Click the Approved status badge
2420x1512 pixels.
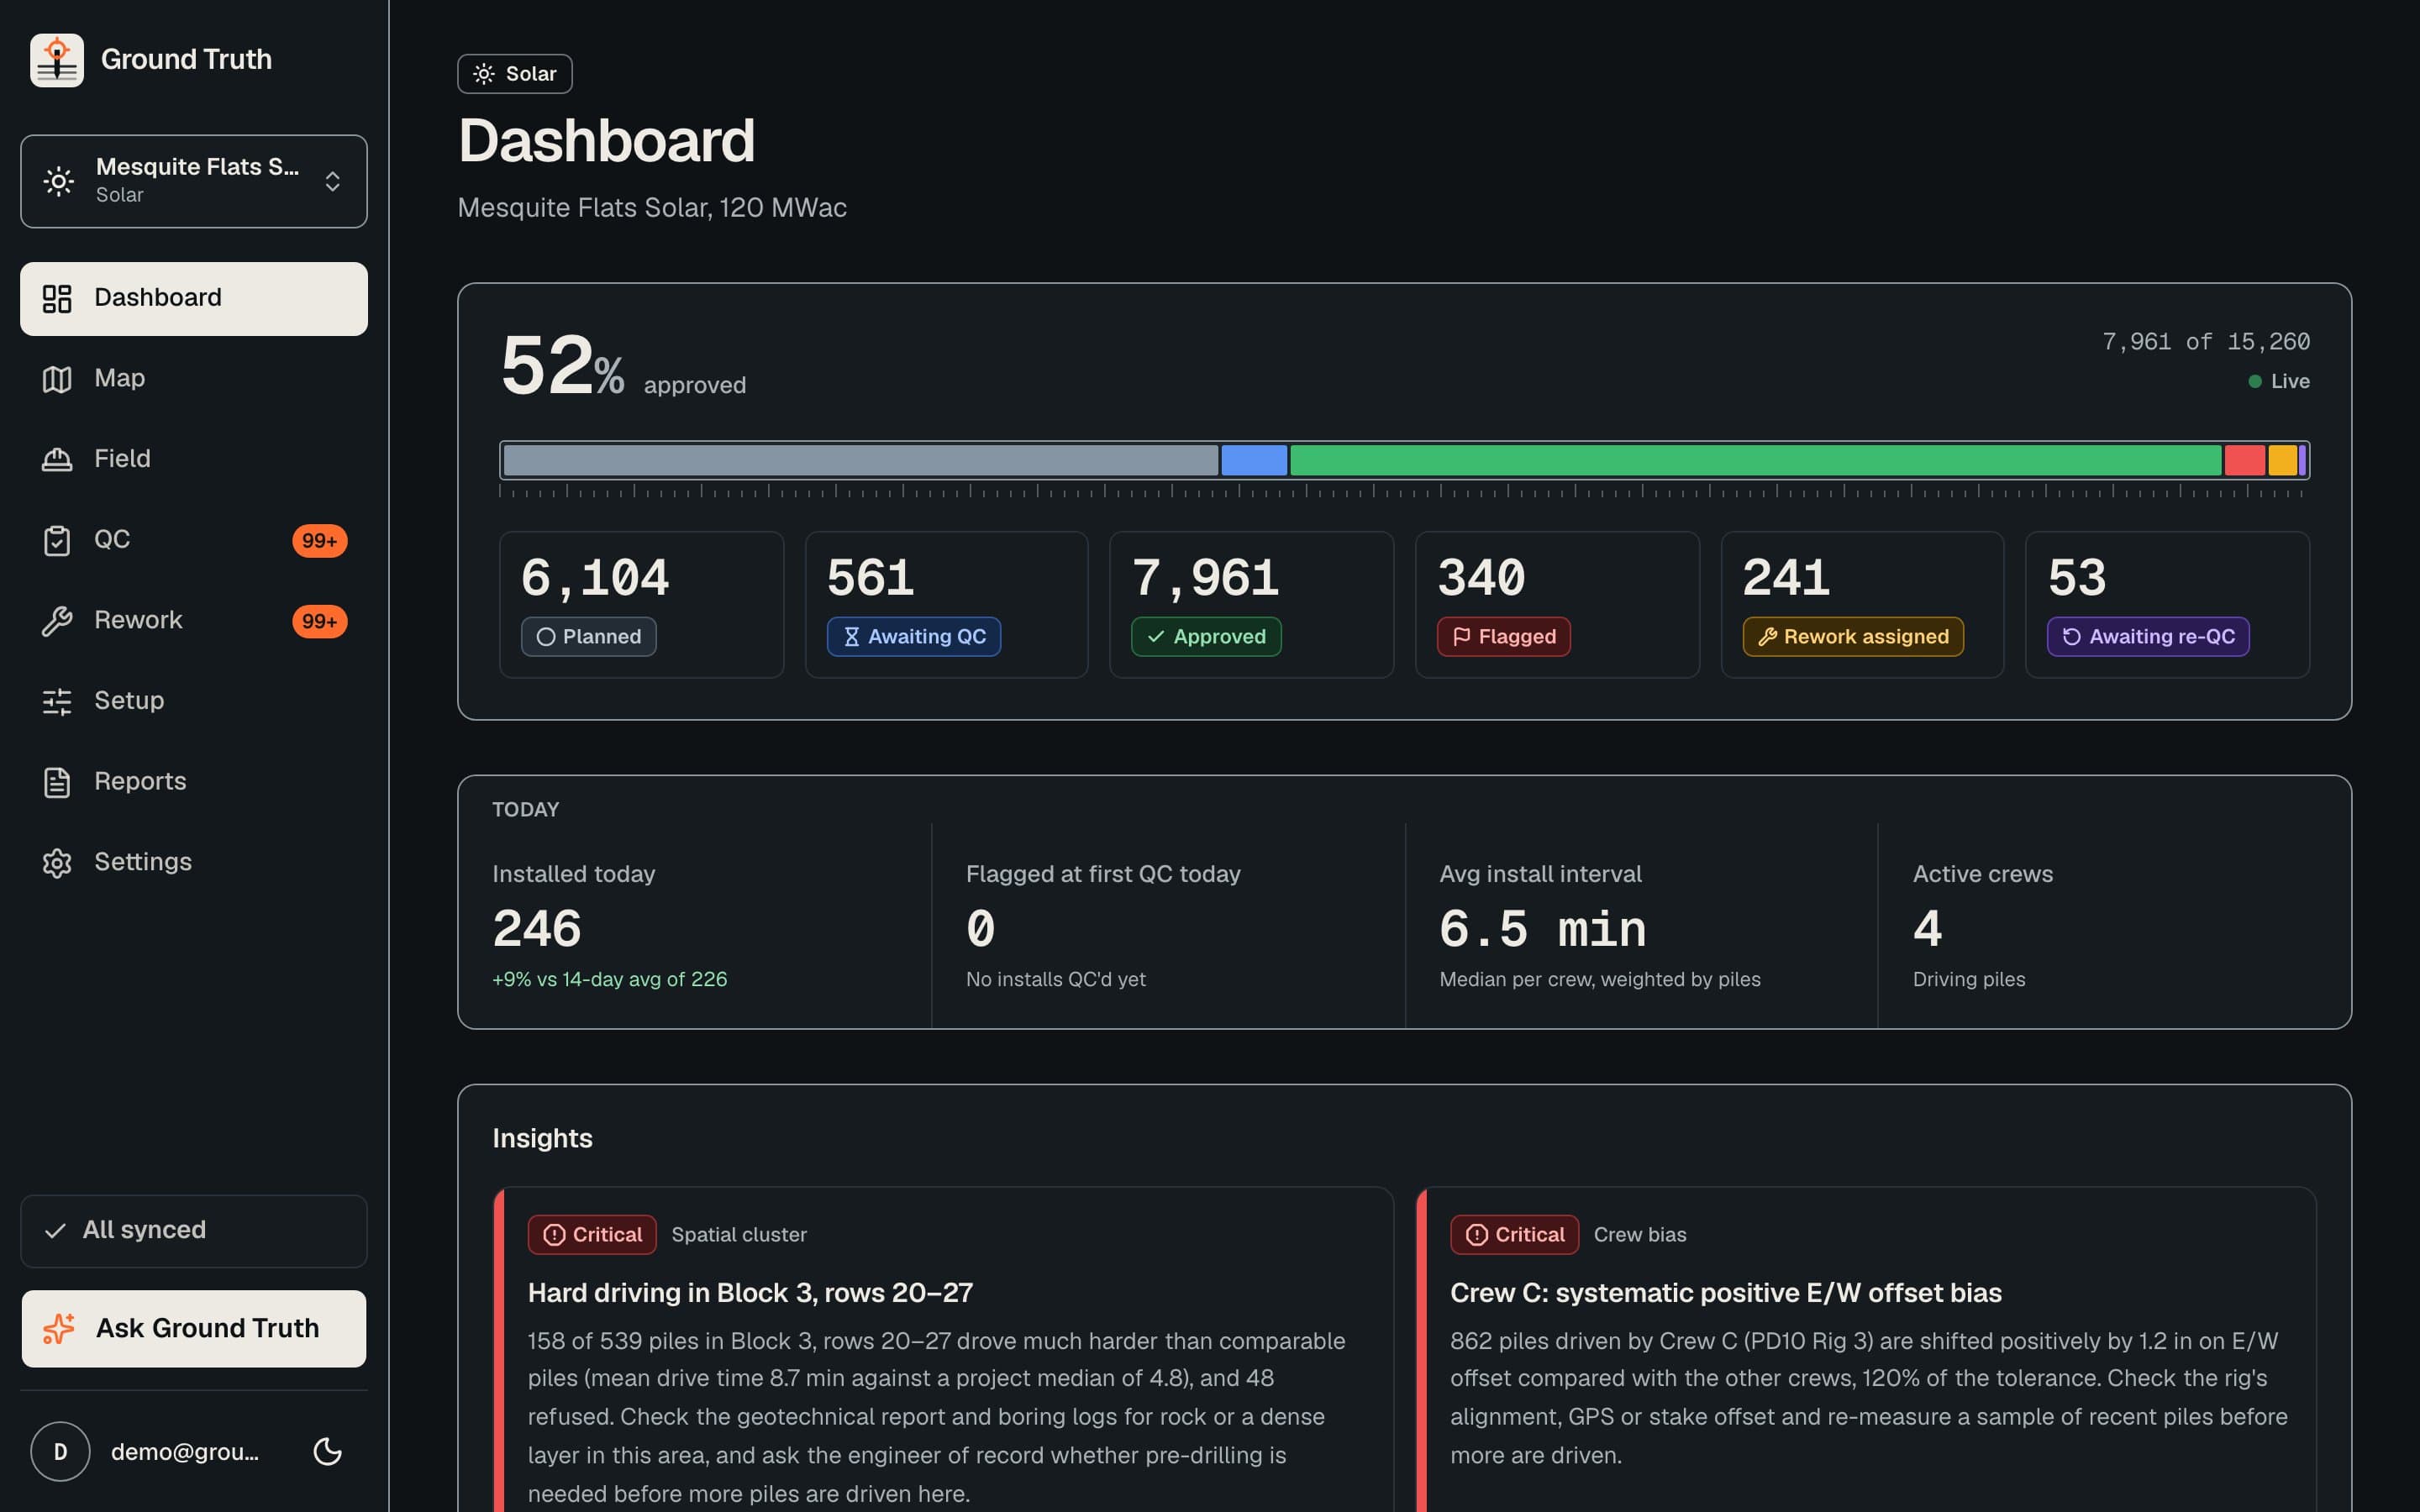[x=1206, y=637]
